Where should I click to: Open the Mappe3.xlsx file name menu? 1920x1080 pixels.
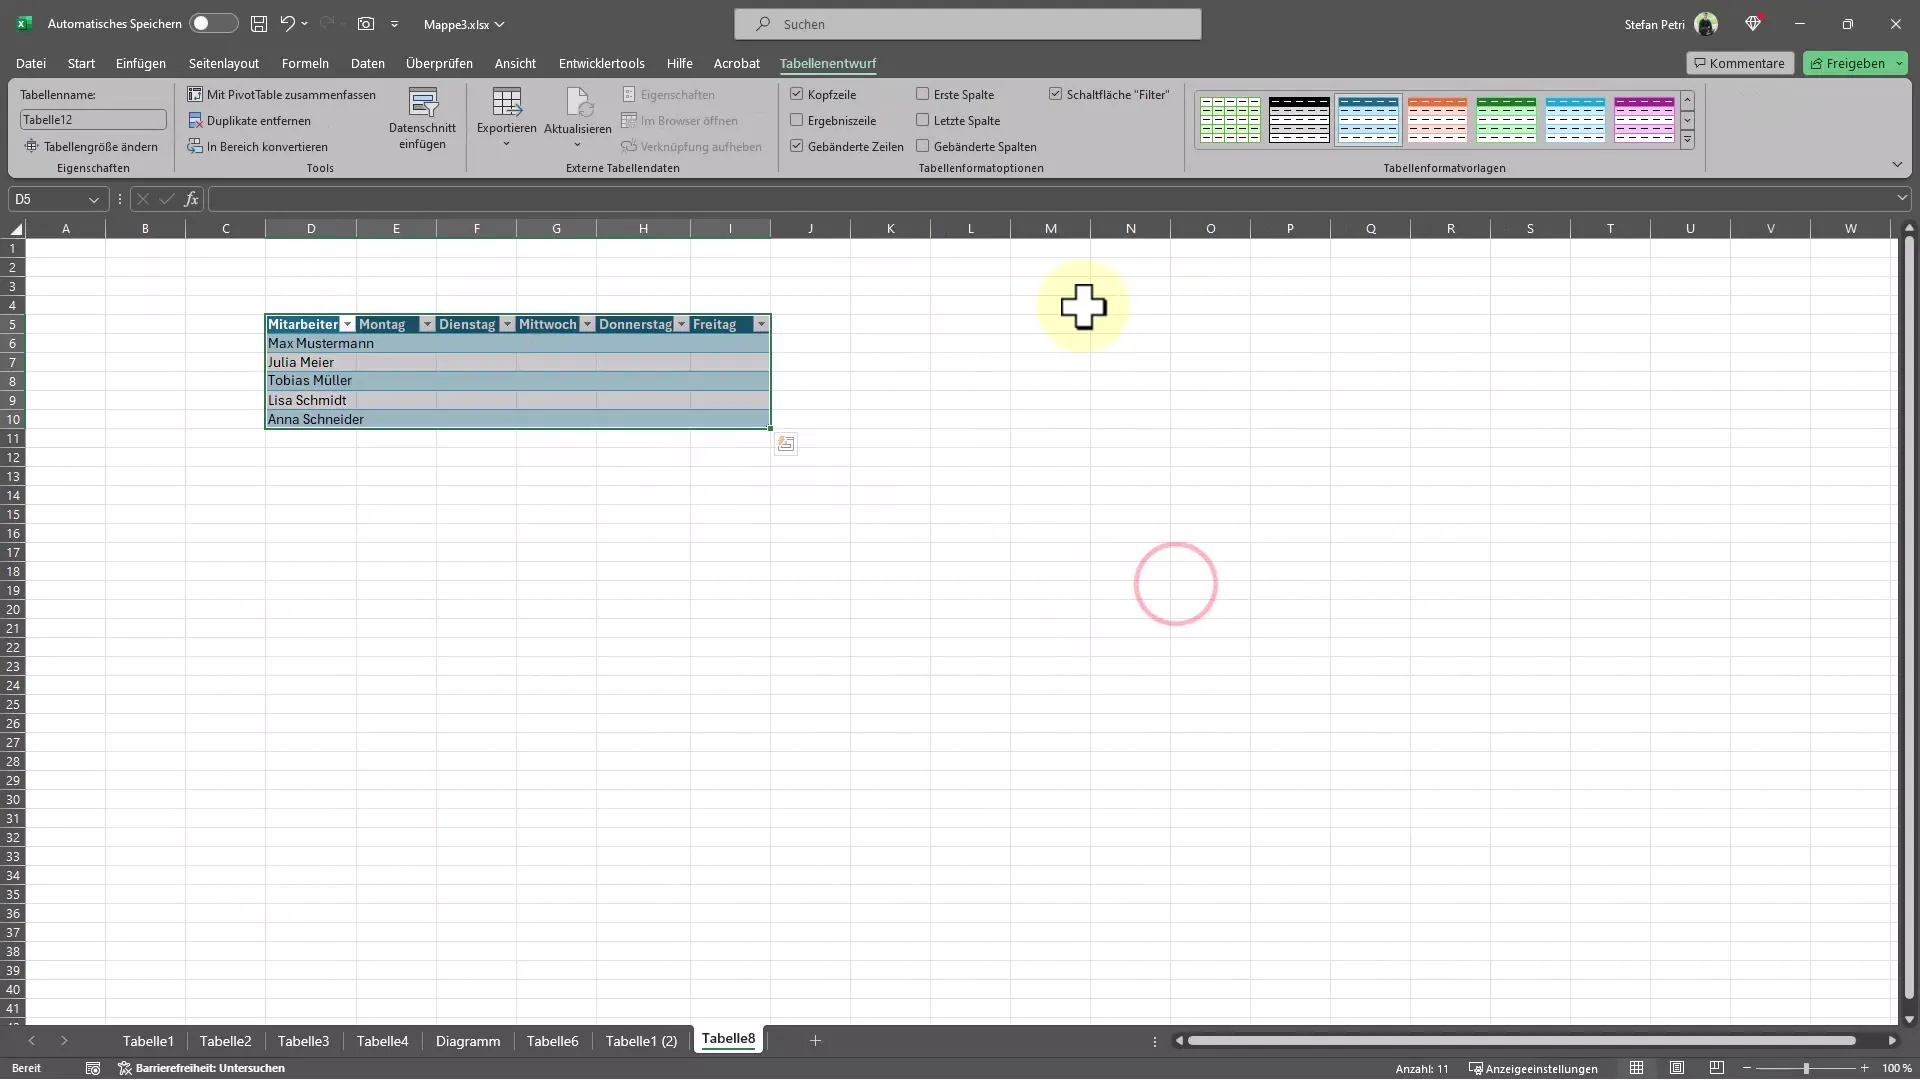[x=463, y=24]
